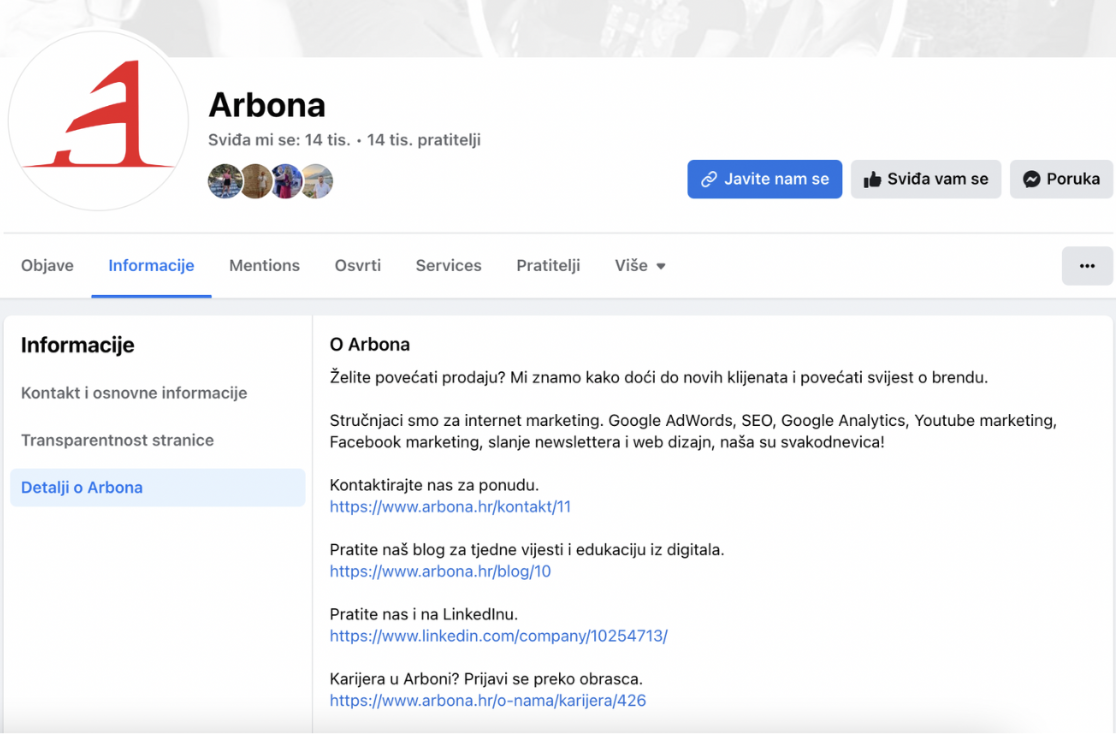
Task: Click the Javite nam se button
Action: click(764, 179)
